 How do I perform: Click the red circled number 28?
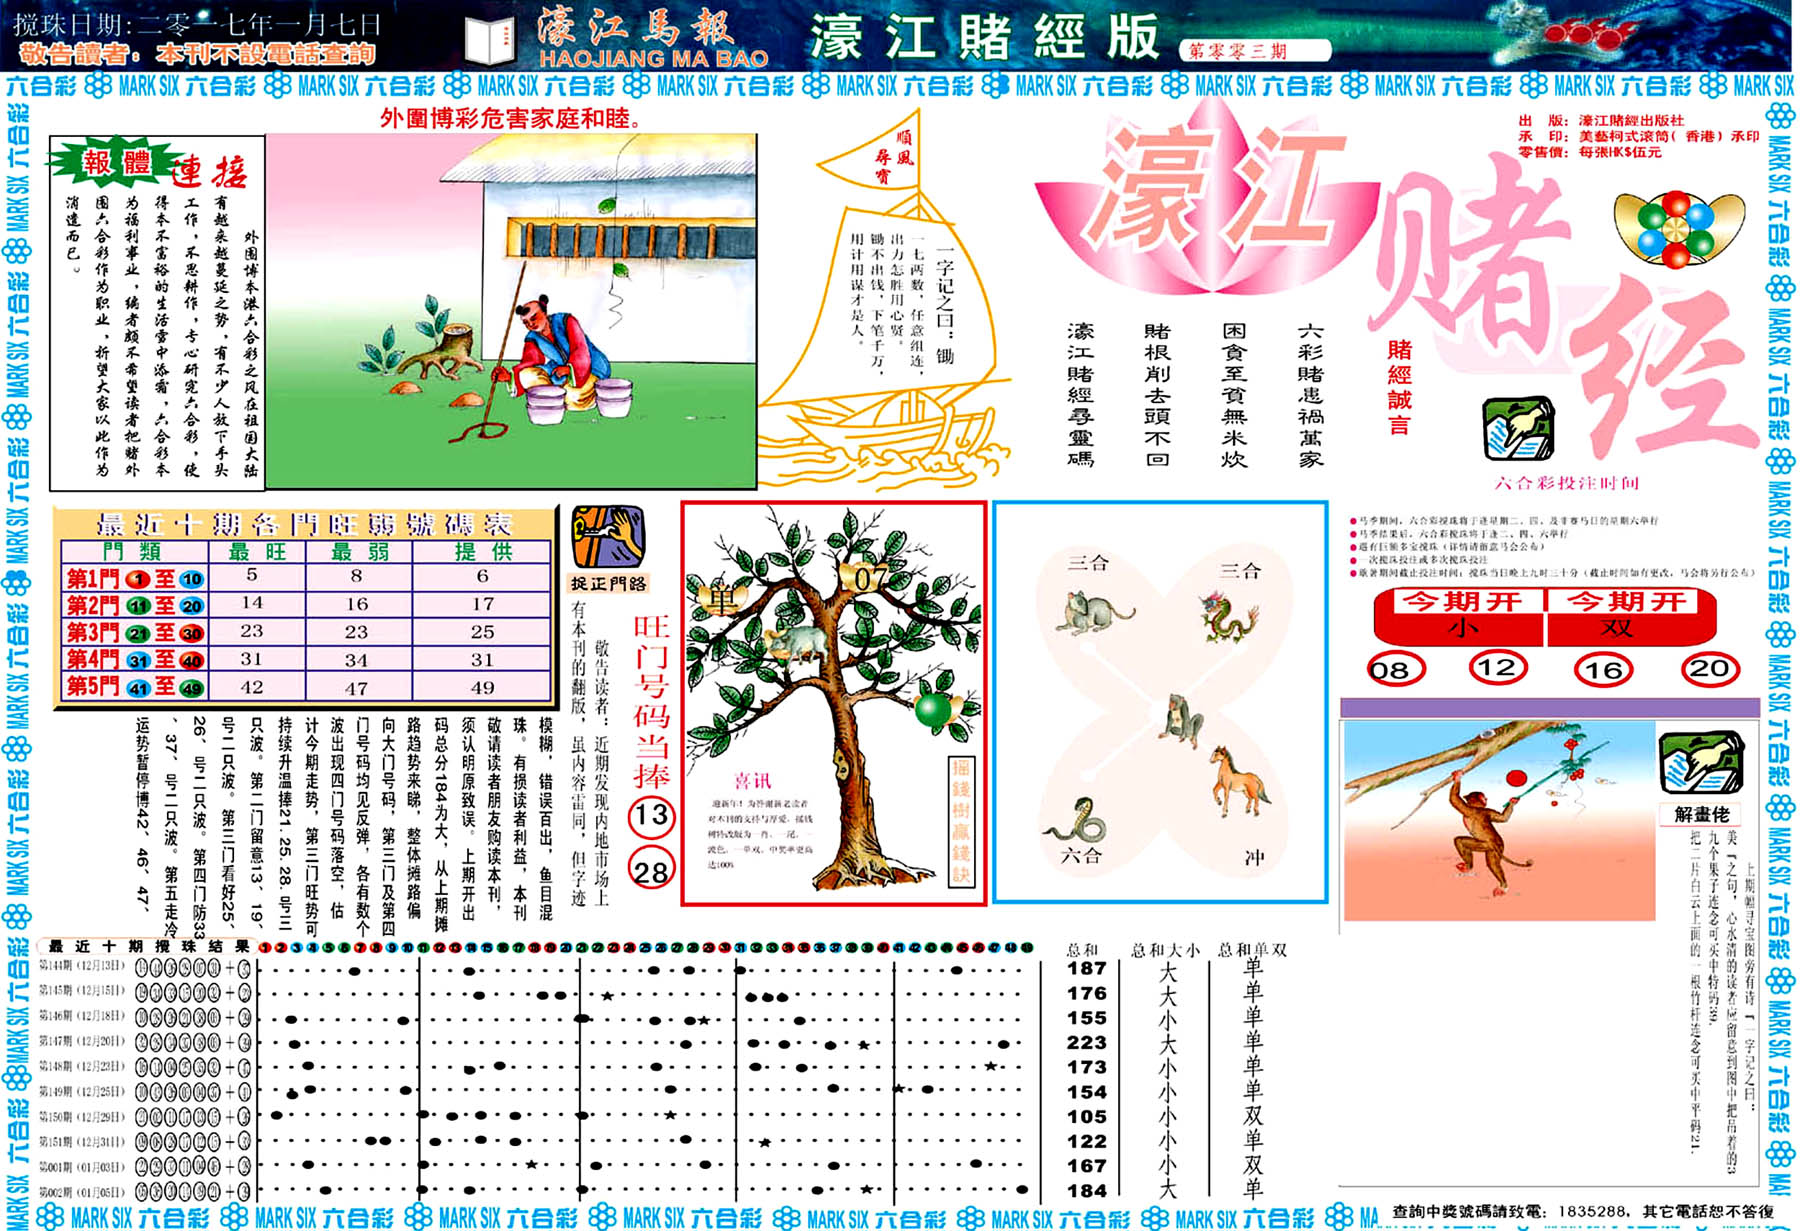tap(651, 869)
